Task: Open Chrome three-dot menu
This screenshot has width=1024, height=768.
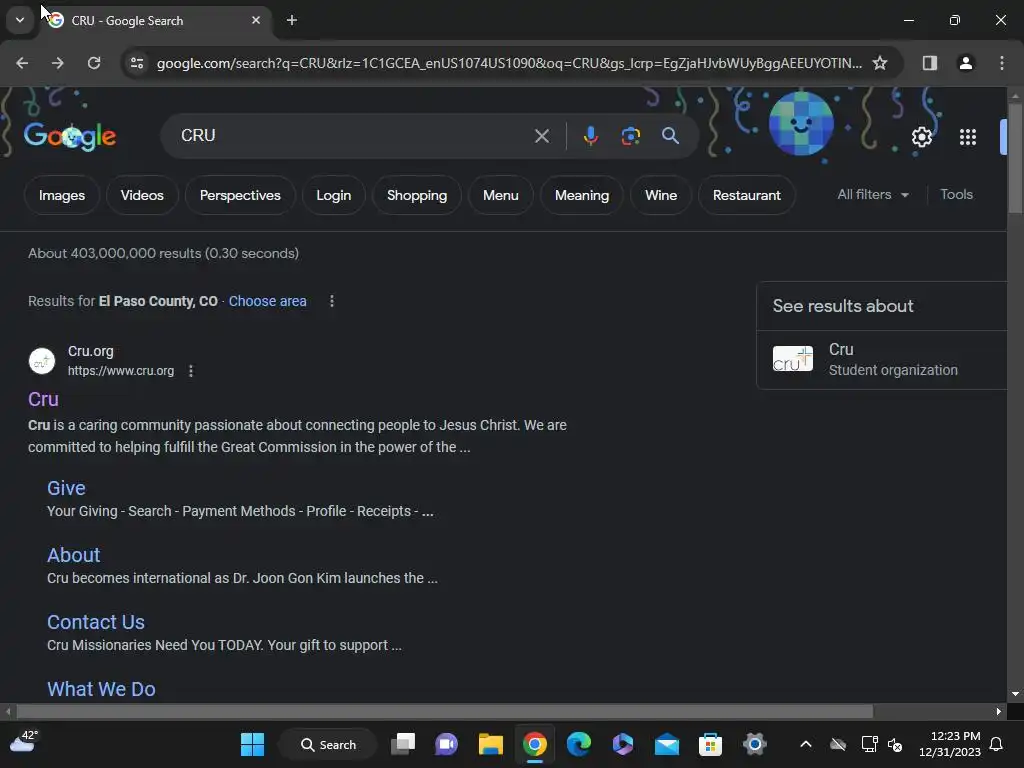Action: [1002, 63]
